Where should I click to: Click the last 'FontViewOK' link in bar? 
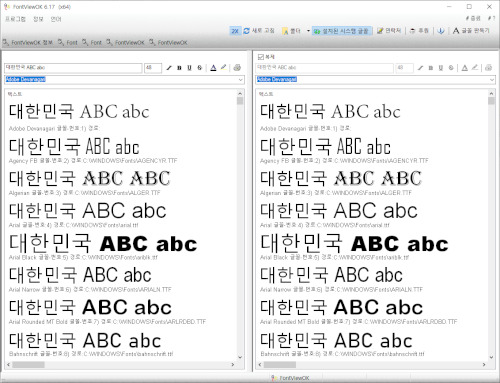point(168,42)
